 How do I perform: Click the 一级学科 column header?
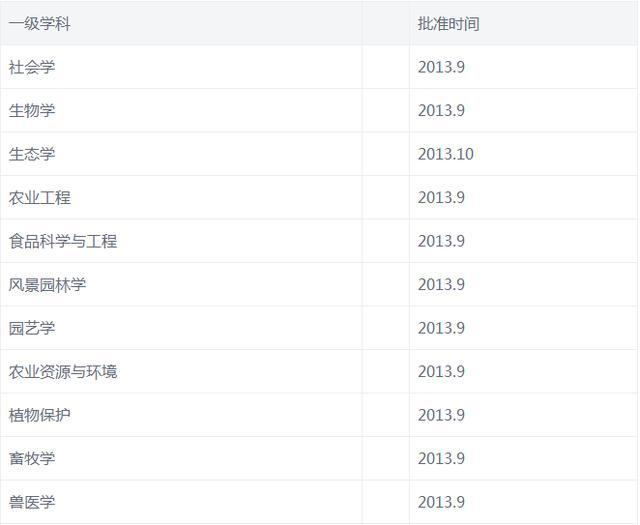[40, 23]
